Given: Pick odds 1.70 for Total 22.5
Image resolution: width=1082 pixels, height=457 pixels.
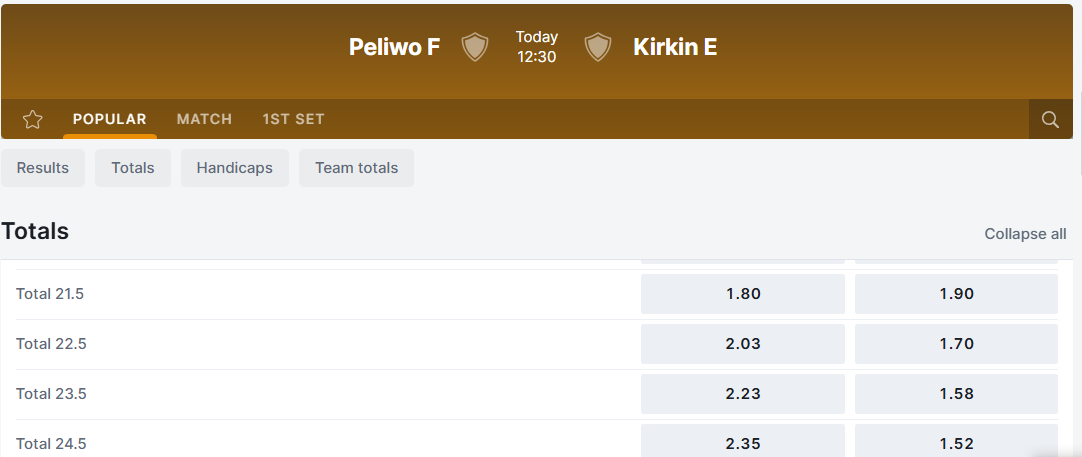Looking at the screenshot, I should click(956, 344).
